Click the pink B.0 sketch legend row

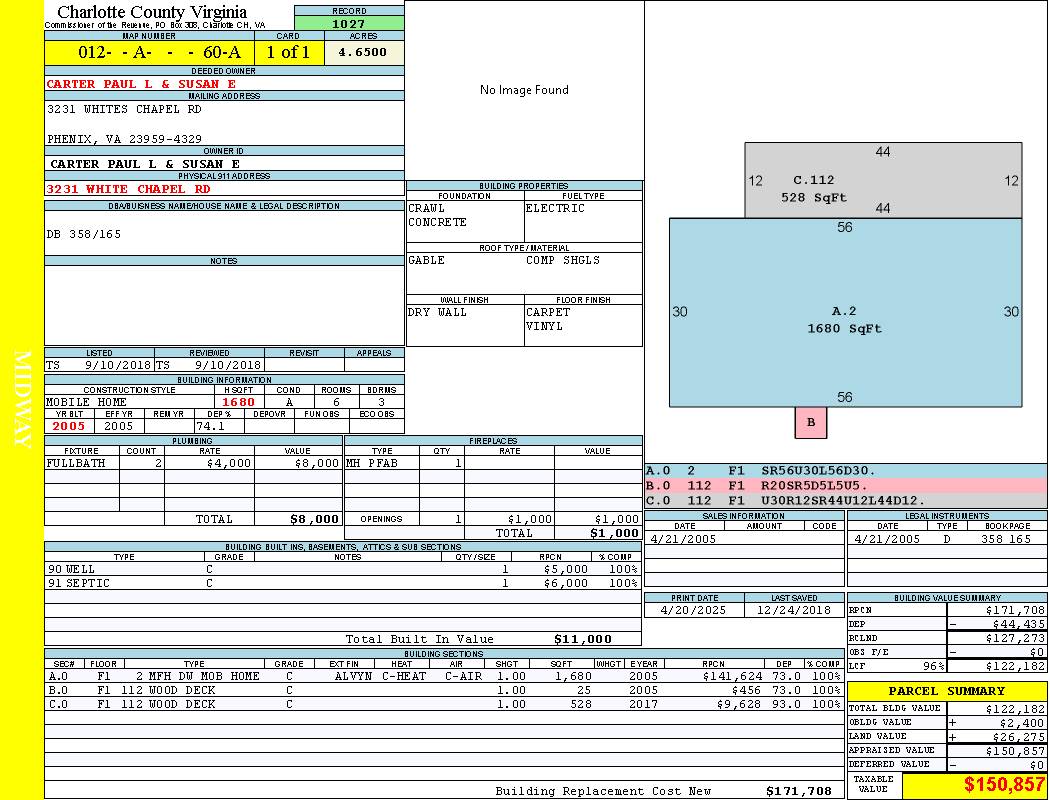click(846, 485)
